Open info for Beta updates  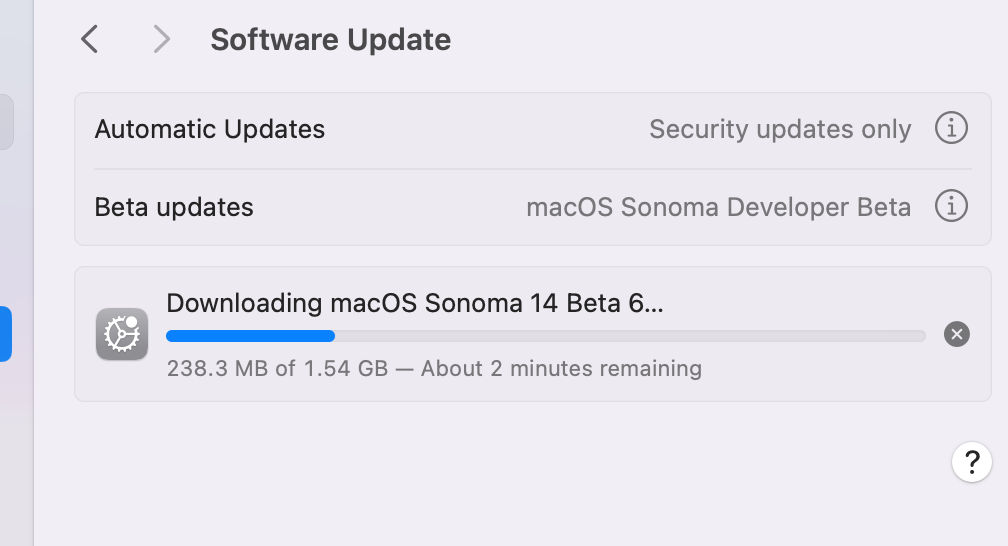click(951, 207)
